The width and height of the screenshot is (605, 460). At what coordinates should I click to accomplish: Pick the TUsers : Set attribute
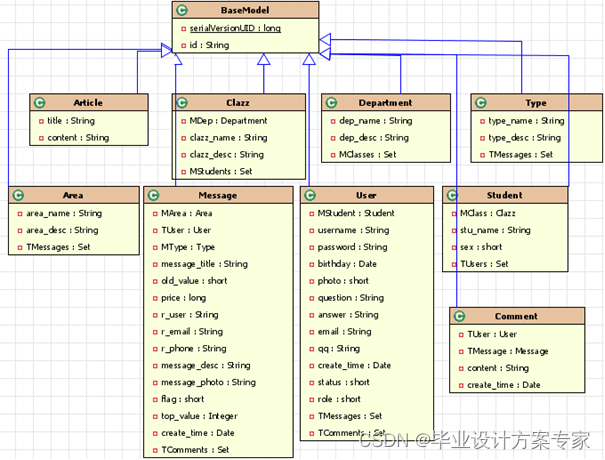(484, 264)
